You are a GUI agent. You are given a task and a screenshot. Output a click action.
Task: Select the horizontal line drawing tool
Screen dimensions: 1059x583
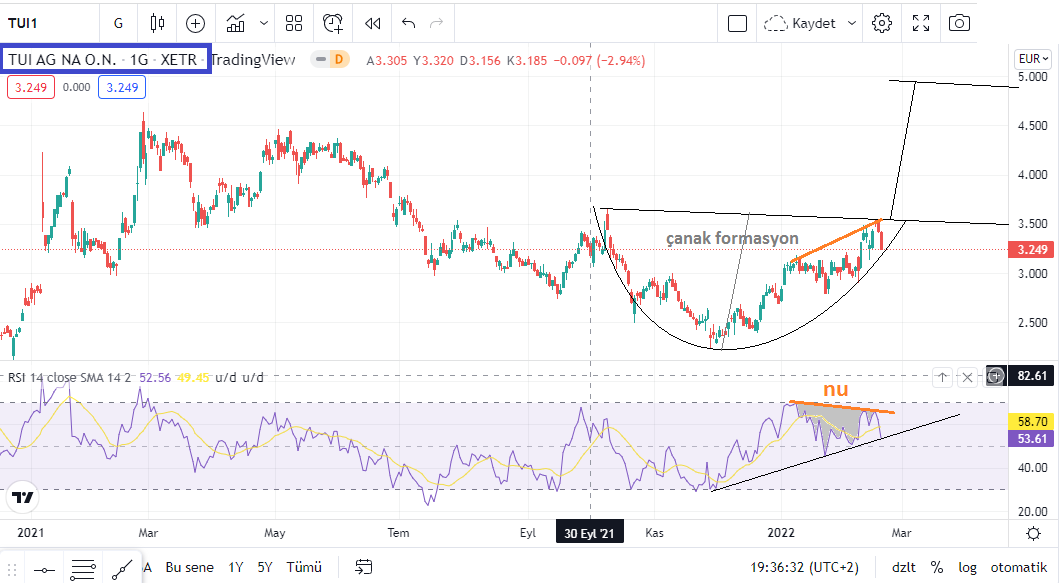pyautogui.click(x=45, y=569)
